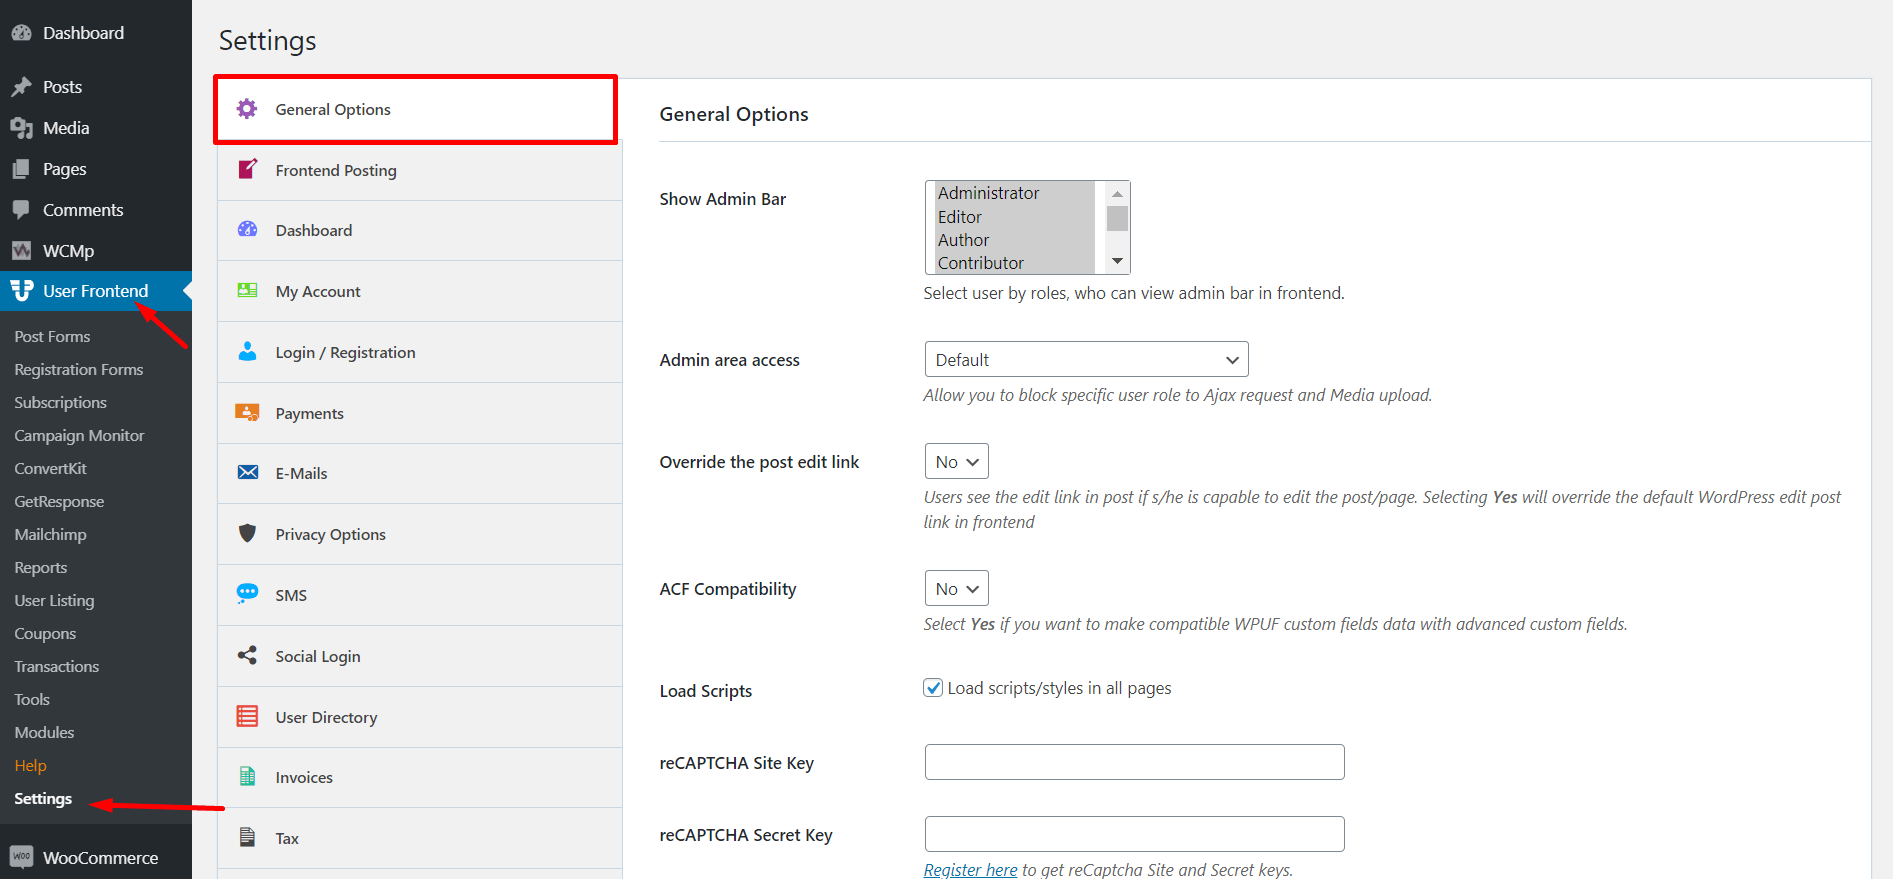Focus the reCAPTCHA Site Key field
Screen dimensions: 1893x879
pos(1134,762)
